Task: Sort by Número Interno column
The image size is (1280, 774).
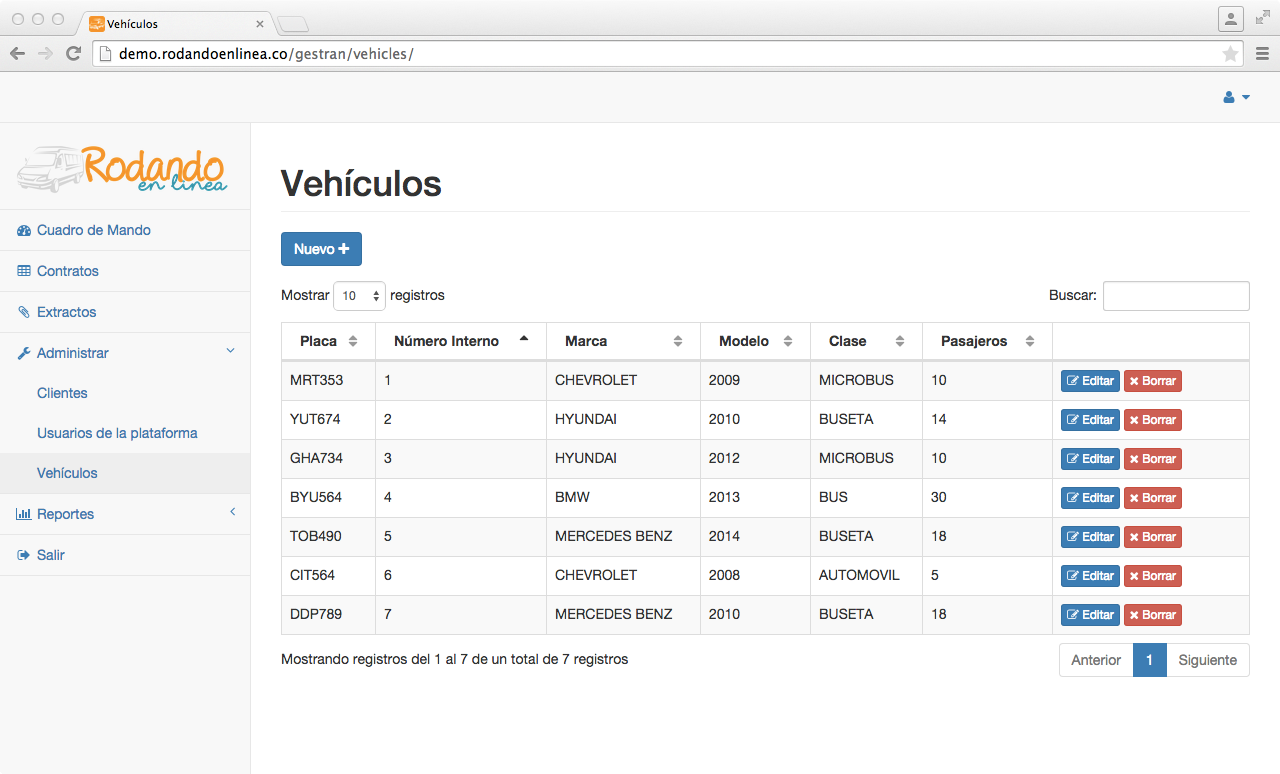Action: click(461, 341)
